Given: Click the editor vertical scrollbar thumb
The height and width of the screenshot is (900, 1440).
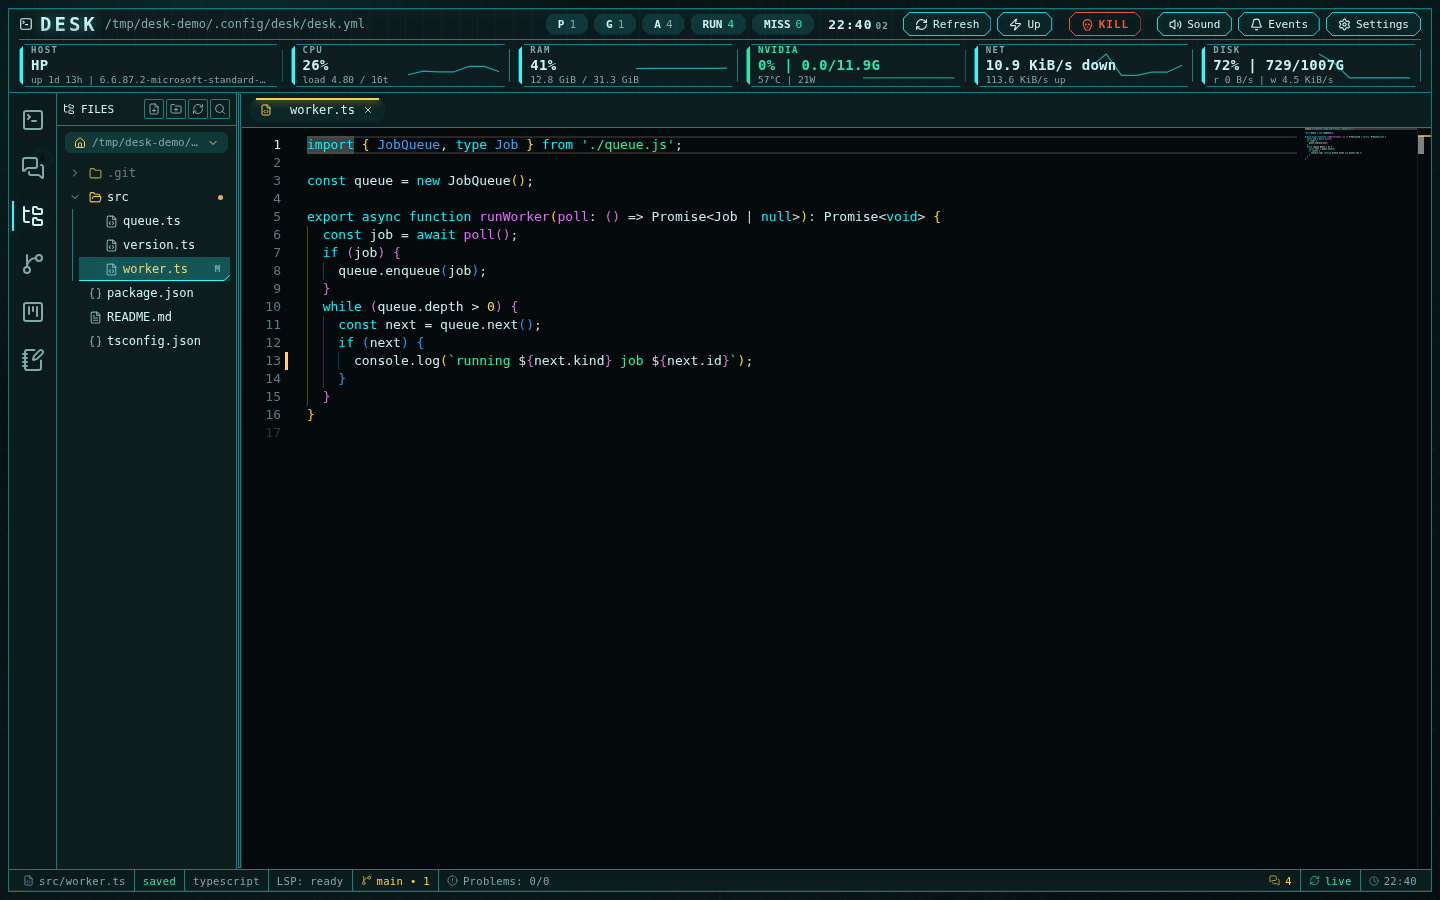Looking at the screenshot, I should pyautogui.click(x=1421, y=145).
